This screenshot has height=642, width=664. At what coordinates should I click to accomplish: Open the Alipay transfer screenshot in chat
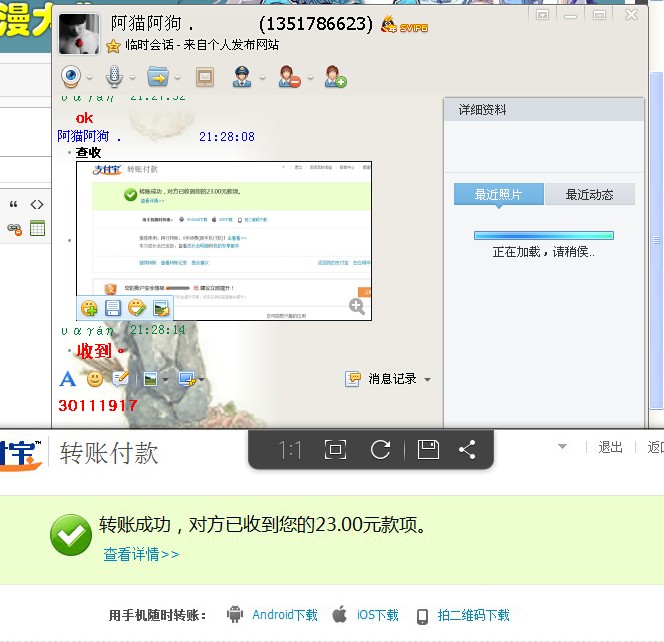click(x=224, y=241)
